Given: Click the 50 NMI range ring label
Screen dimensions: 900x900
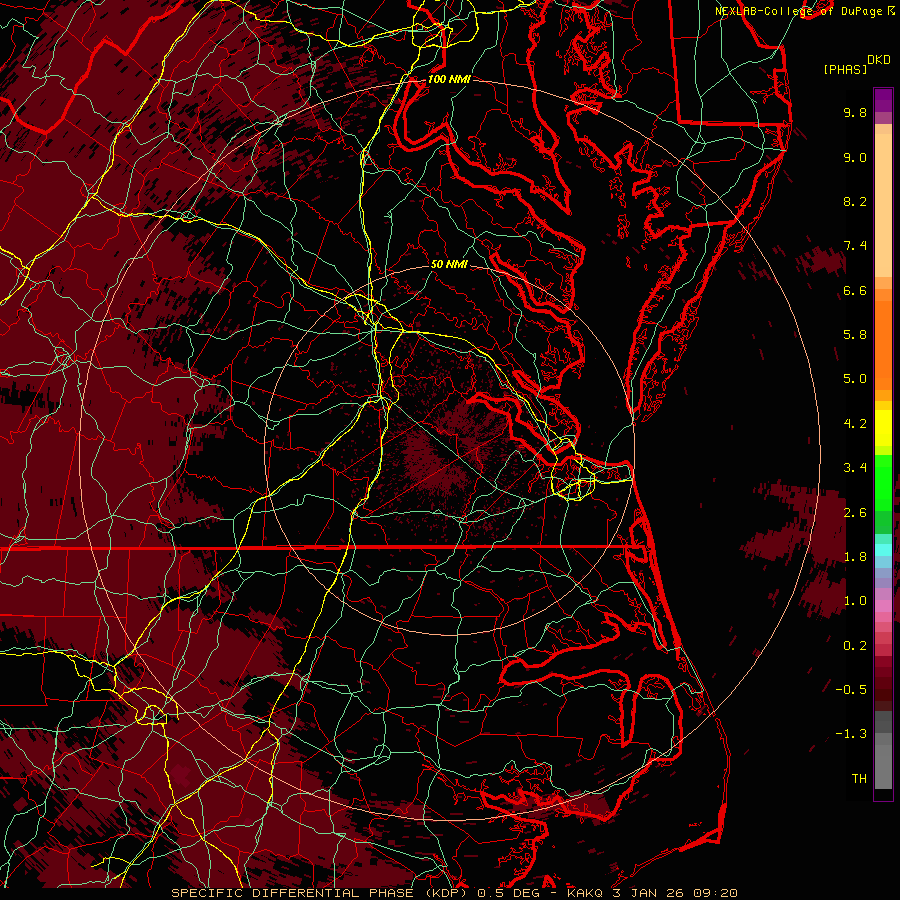Looking at the screenshot, I should pos(449,264).
